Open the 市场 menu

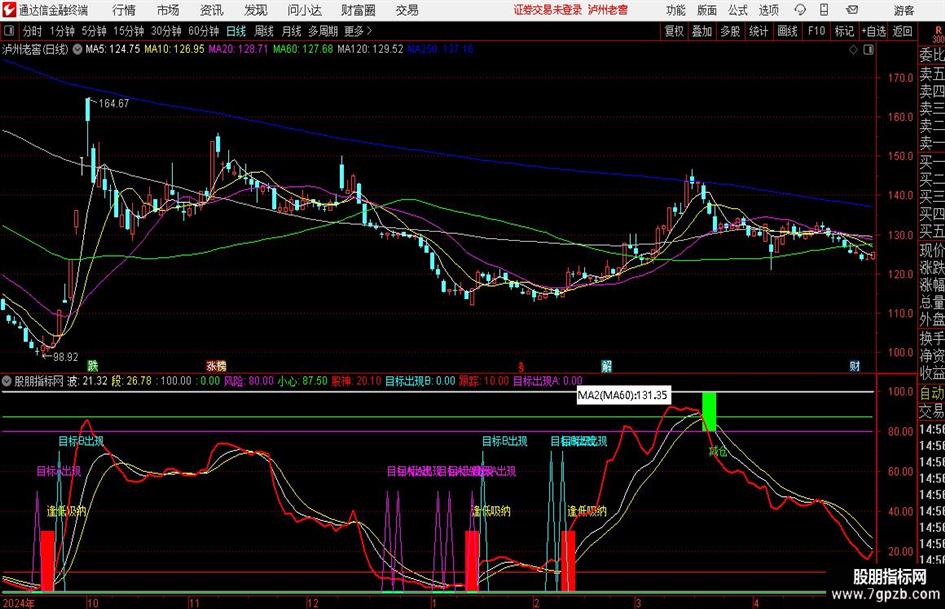coord(168,10)
